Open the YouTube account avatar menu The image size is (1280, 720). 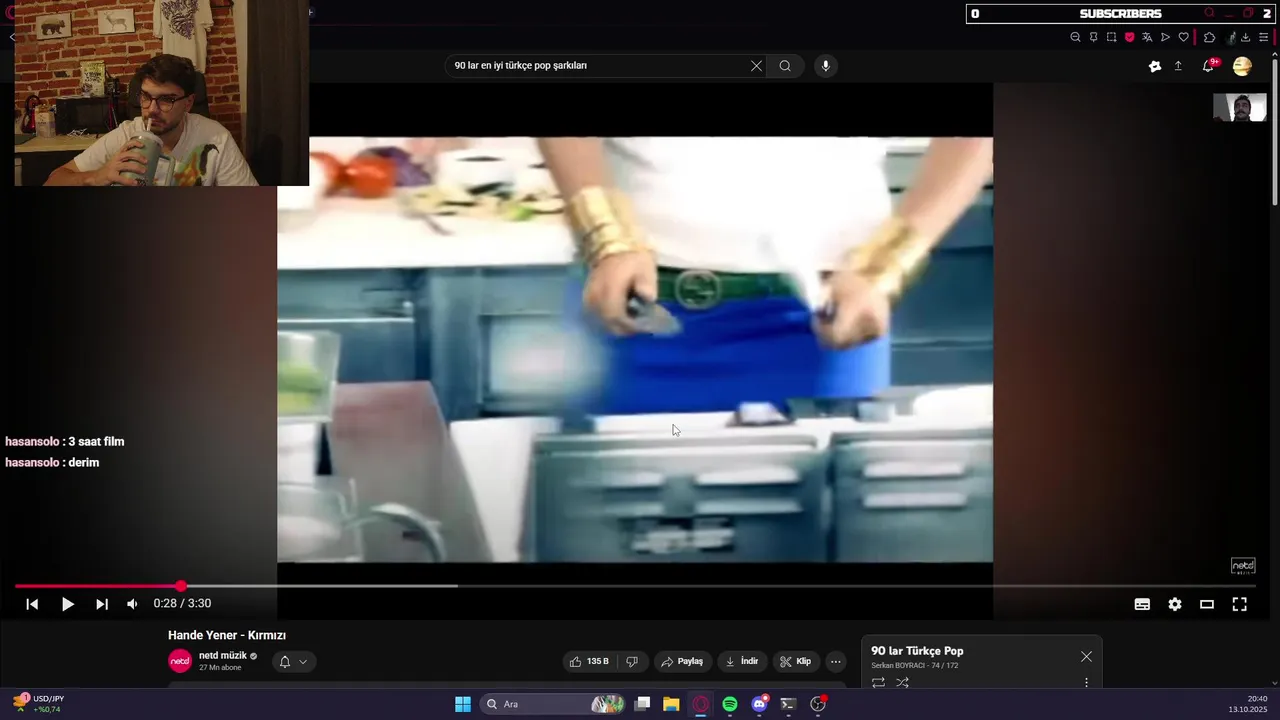(x=1242, y=66)
